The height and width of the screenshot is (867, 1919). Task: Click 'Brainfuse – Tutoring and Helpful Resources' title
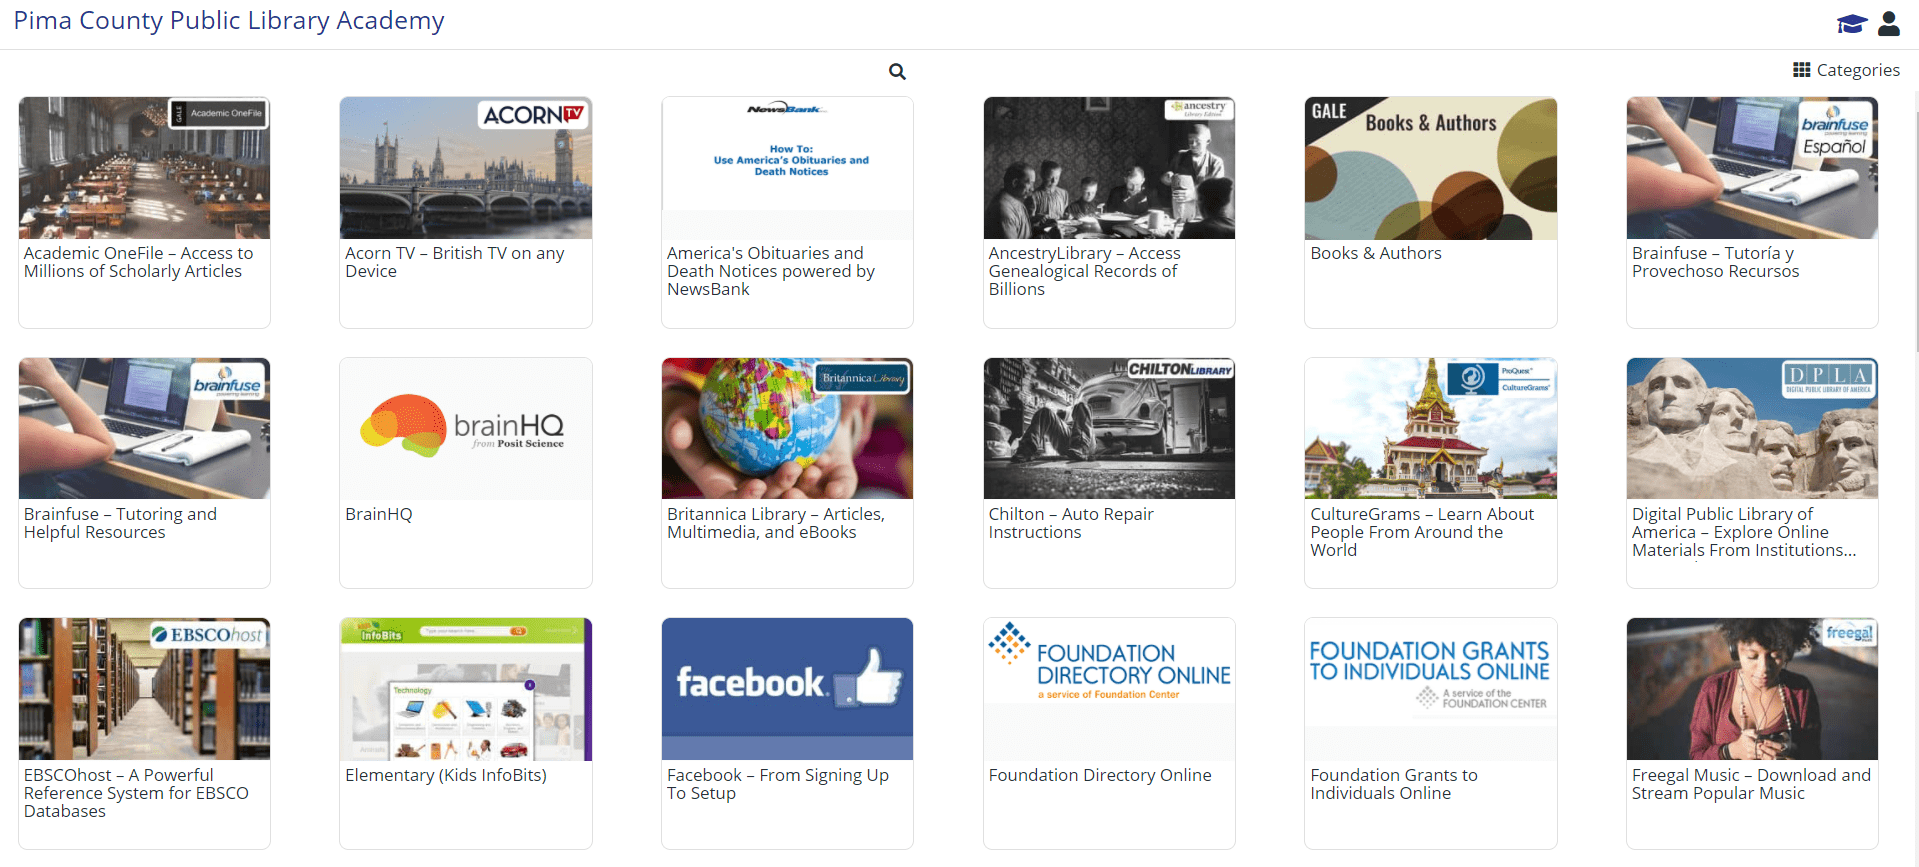(121, 523)
